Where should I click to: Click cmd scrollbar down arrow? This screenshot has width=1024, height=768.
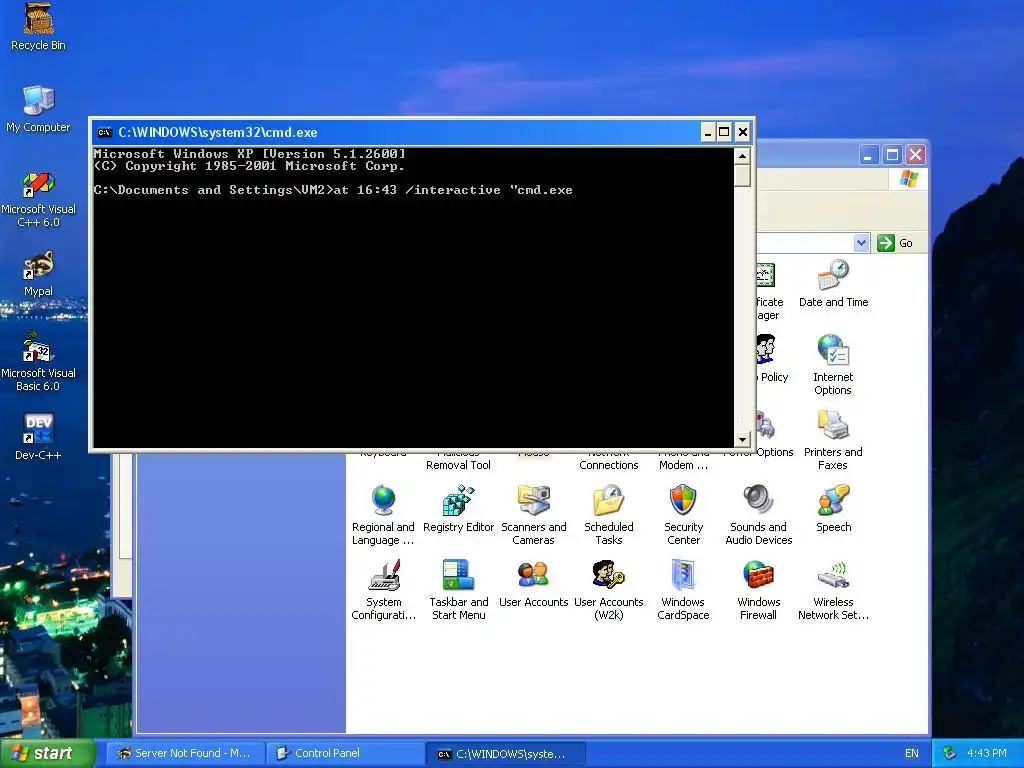click(742, 440)
